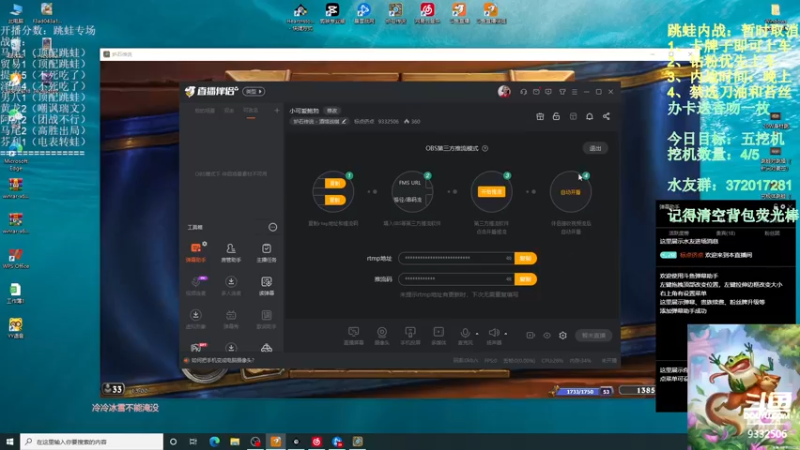Click the share icon in room header
The width and height of the screenshot is (800, 450).
(606, 116)
